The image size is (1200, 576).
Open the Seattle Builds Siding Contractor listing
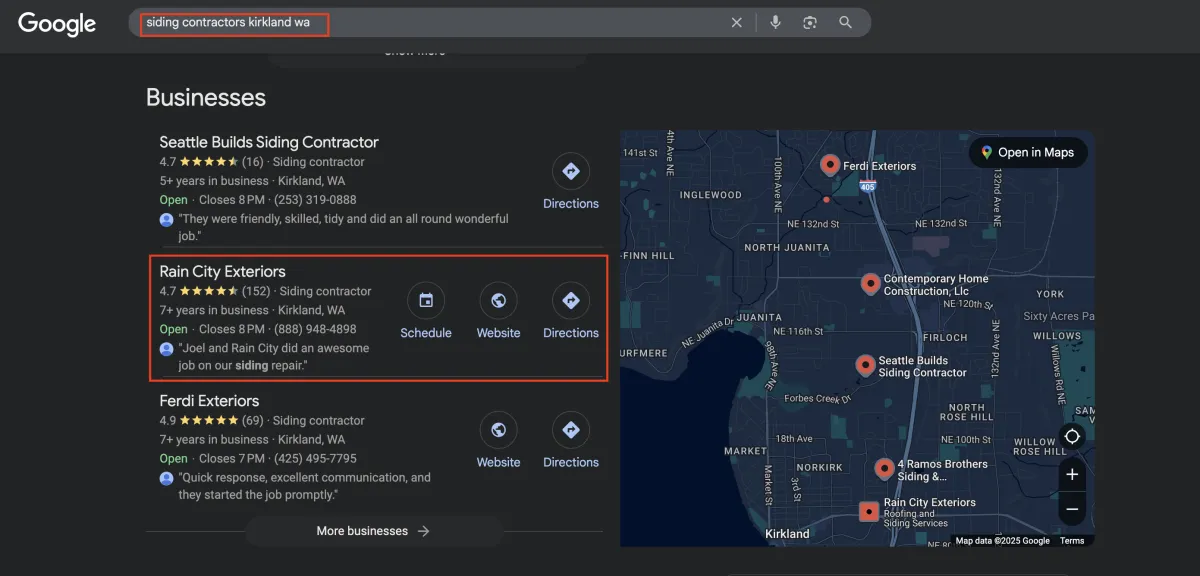coord(269,142)
